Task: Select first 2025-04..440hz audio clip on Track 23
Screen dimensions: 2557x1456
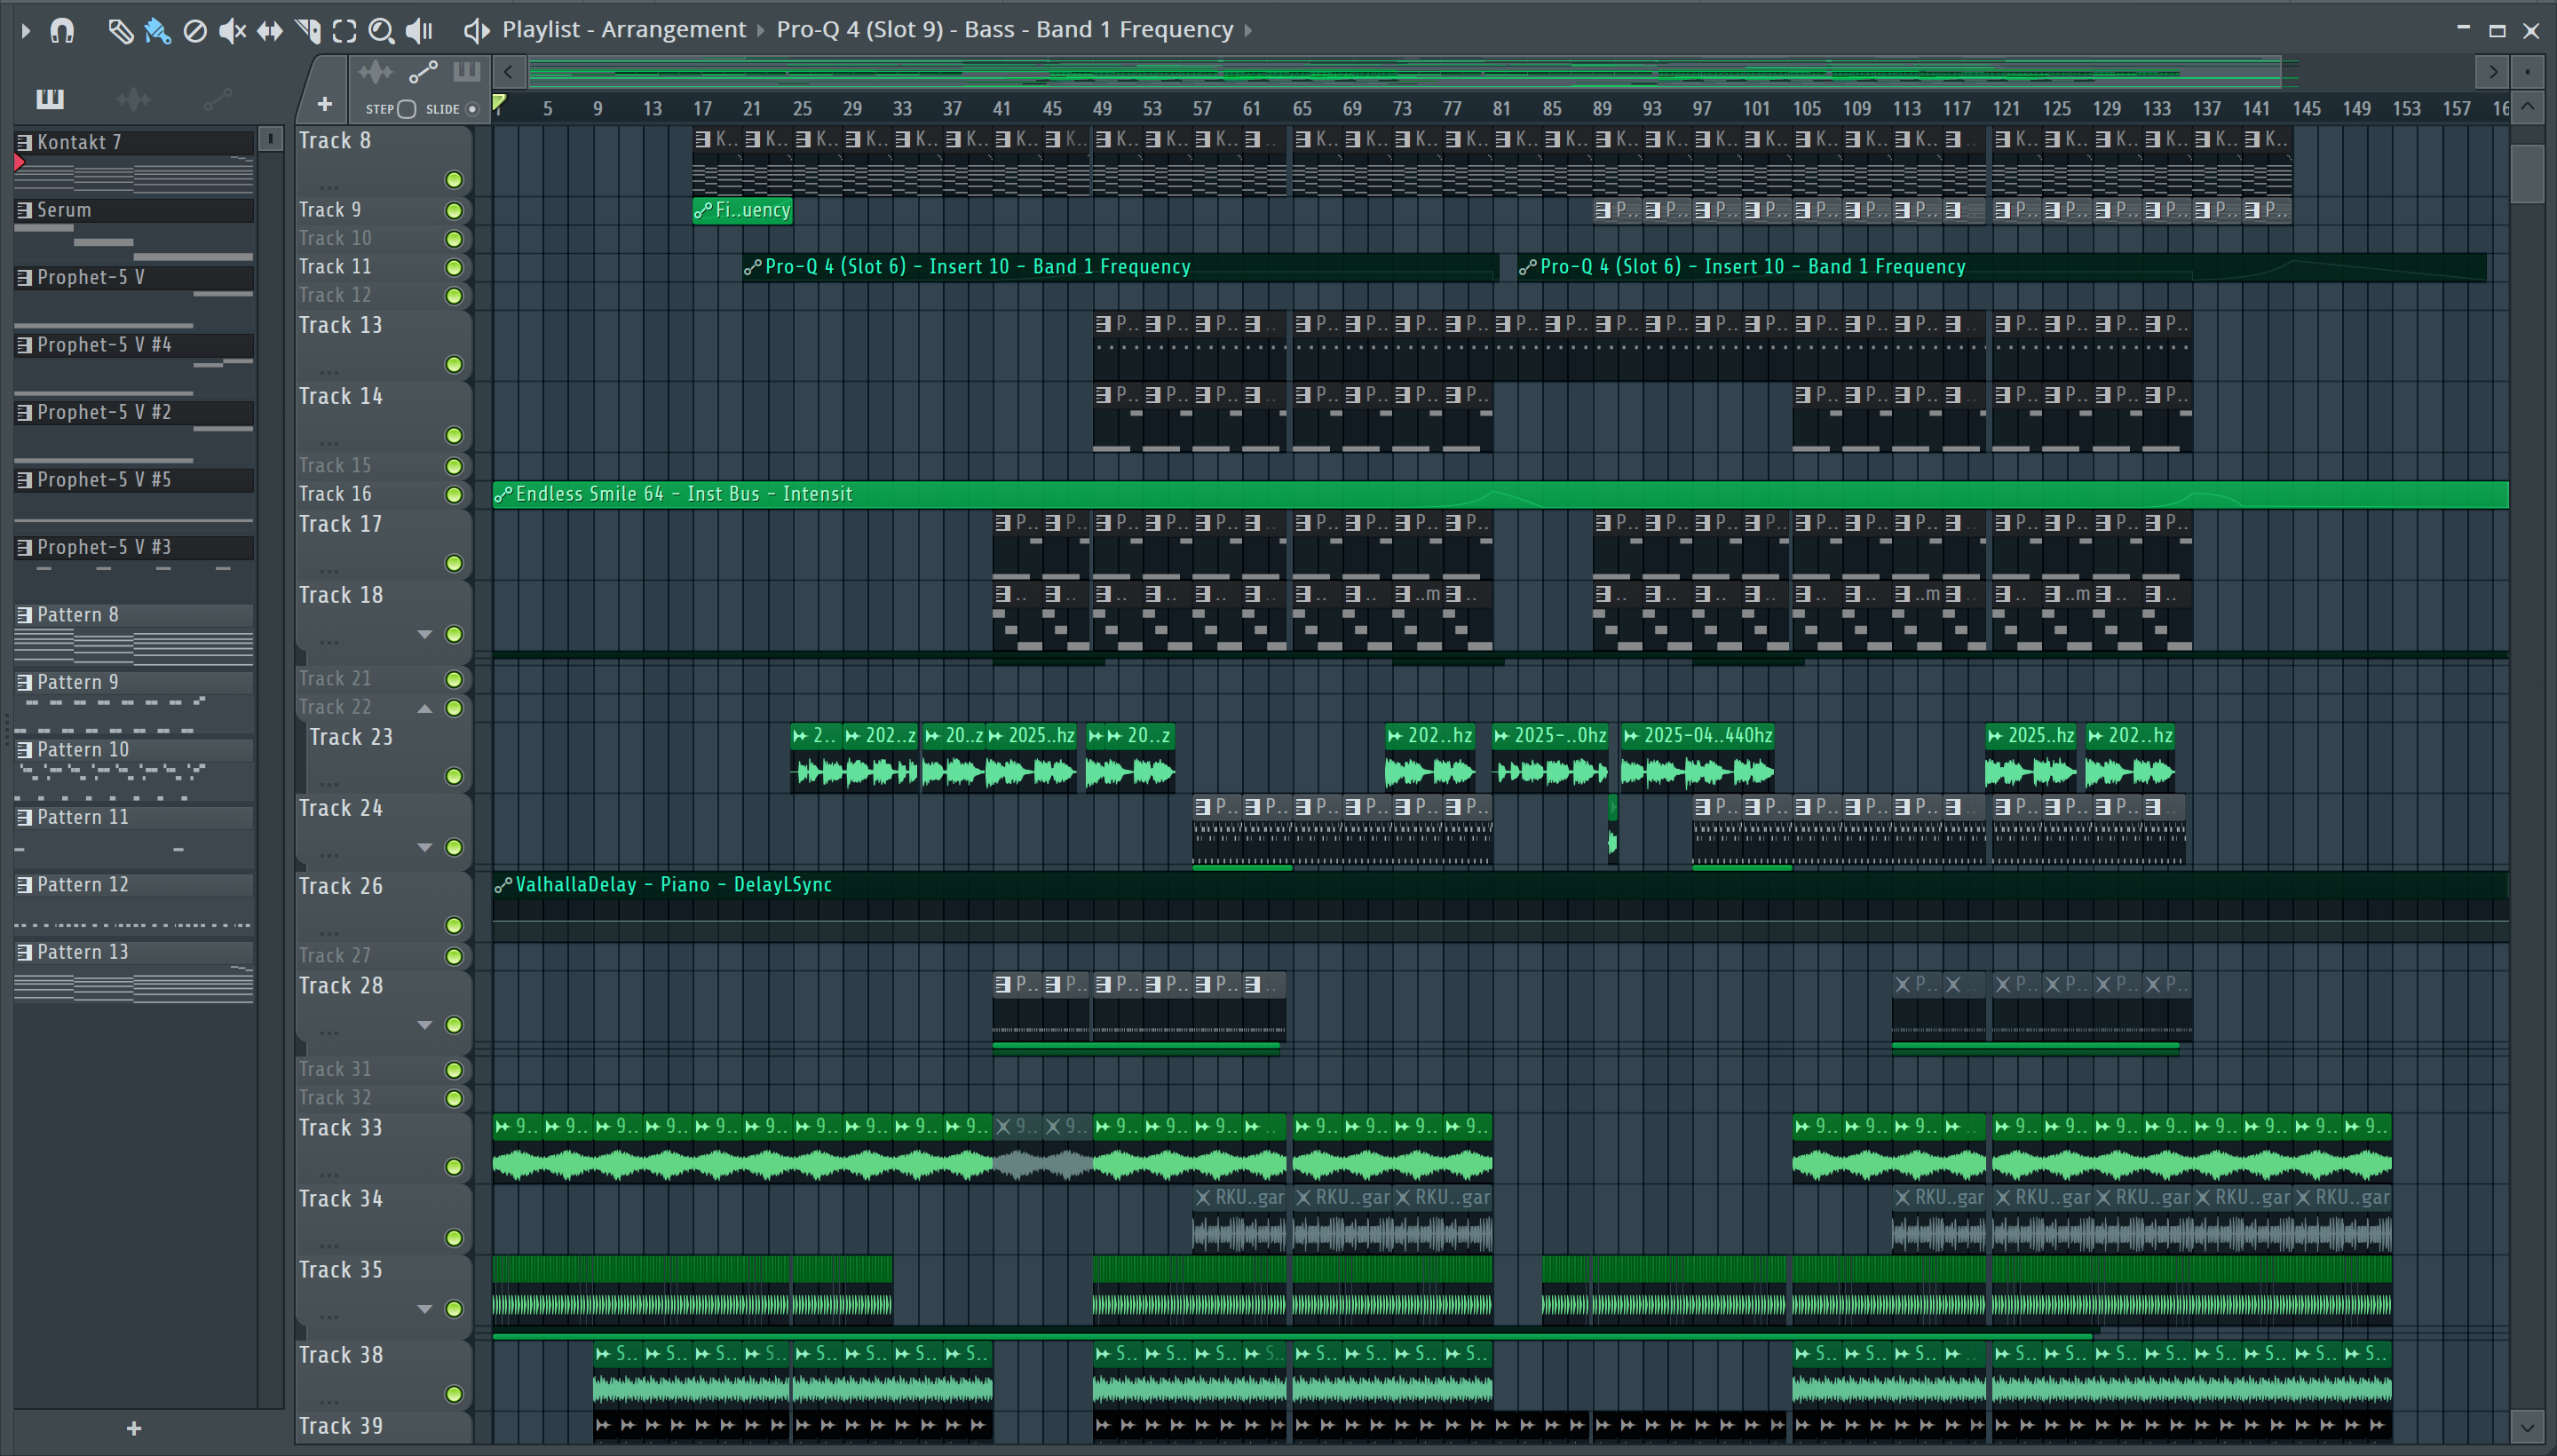Action: [1697, 756]
